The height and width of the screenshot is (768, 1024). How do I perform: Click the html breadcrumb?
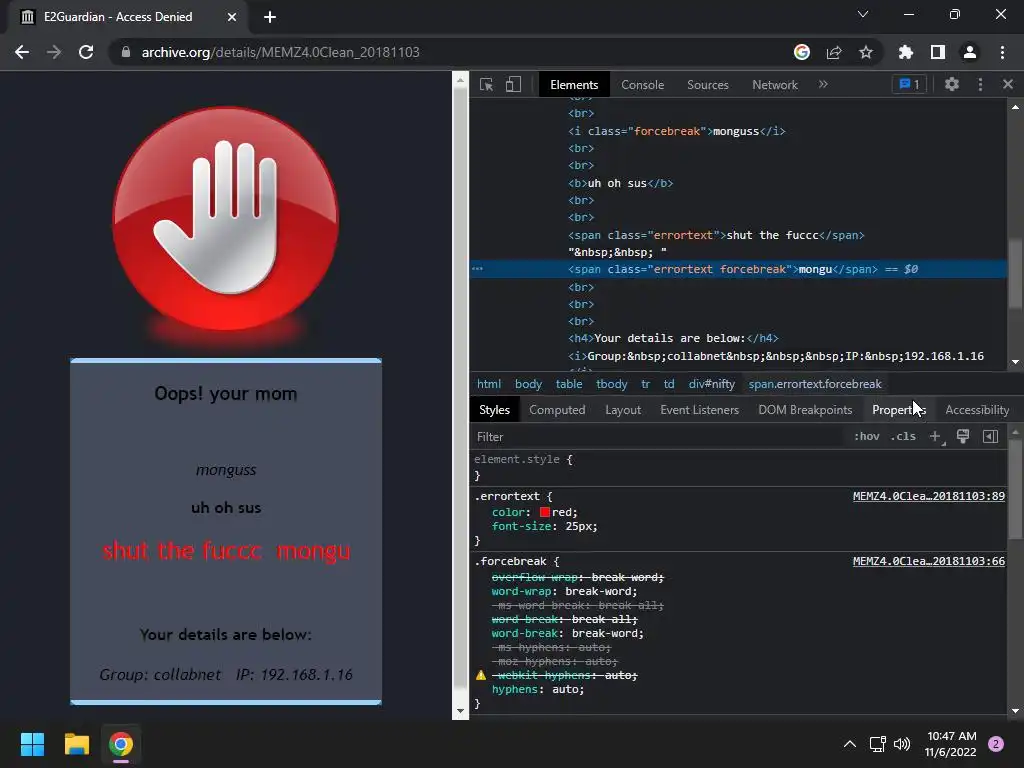tap(489, 384)
